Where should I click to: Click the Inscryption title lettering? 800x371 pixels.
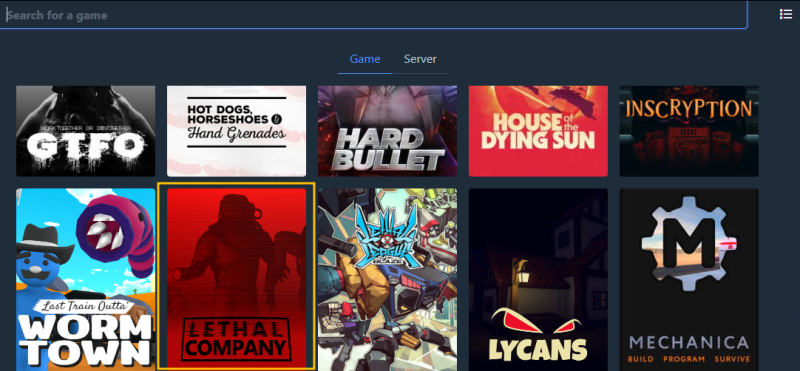click(x=689, y=108)
